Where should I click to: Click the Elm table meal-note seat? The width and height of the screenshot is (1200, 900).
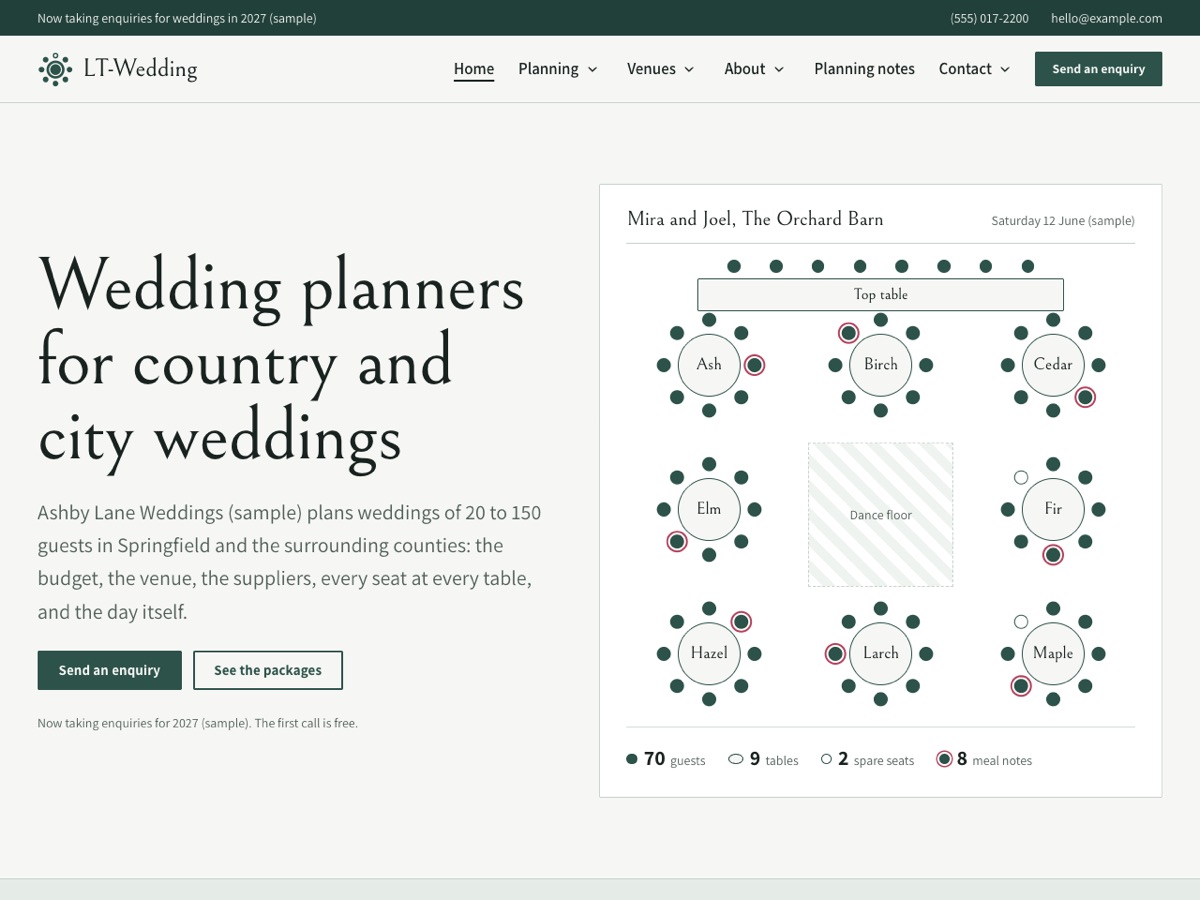click(677, 542)
